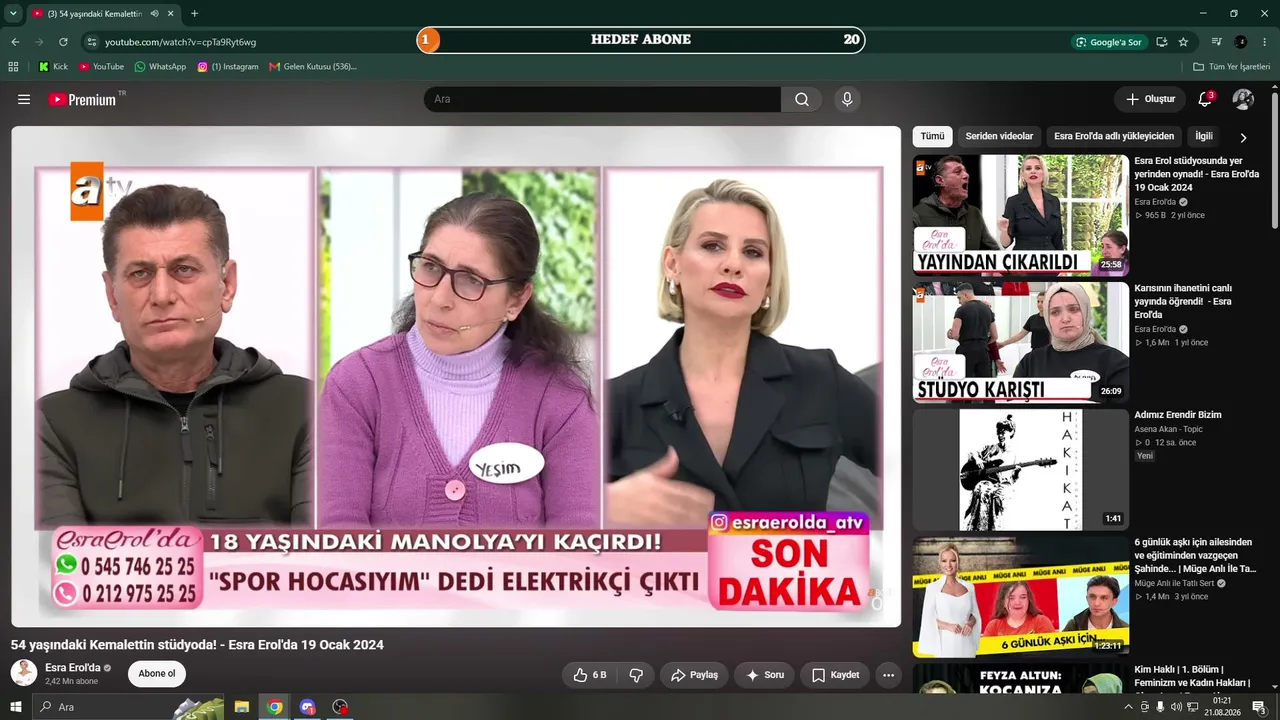Open the STÜDYO KARIŞTI video thumbnail
Image resolution: width=1280 pixels, height=720 pixels.
(x=1021, y=342)
